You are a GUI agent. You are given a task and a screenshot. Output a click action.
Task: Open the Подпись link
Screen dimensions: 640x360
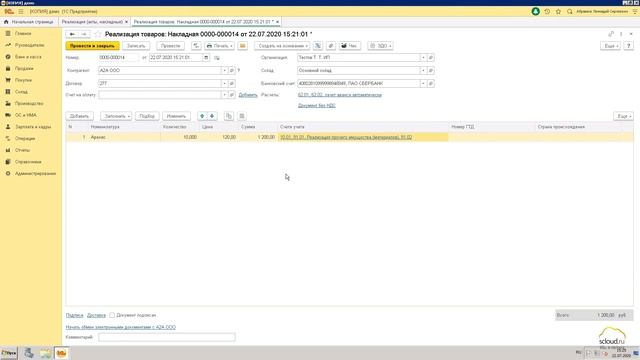pyautogui.click(x=74, y=315)
